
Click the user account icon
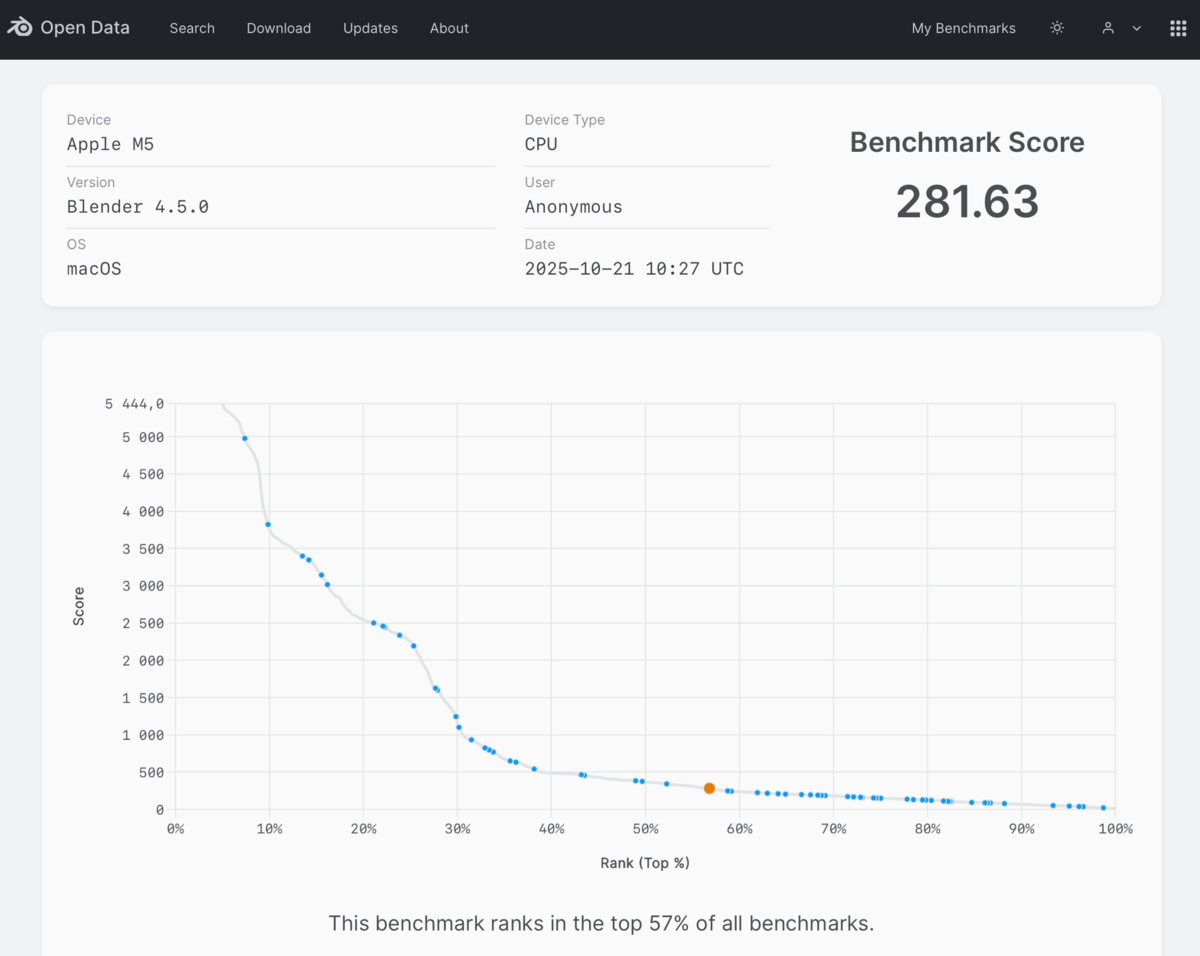tap(1108, 28)
